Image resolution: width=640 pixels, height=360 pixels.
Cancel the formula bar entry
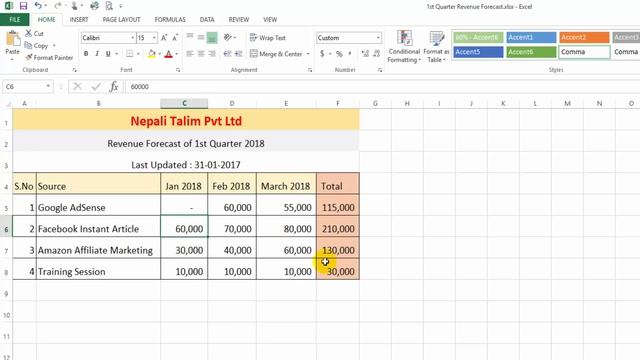pyautogui.click(x=78, y=87)
